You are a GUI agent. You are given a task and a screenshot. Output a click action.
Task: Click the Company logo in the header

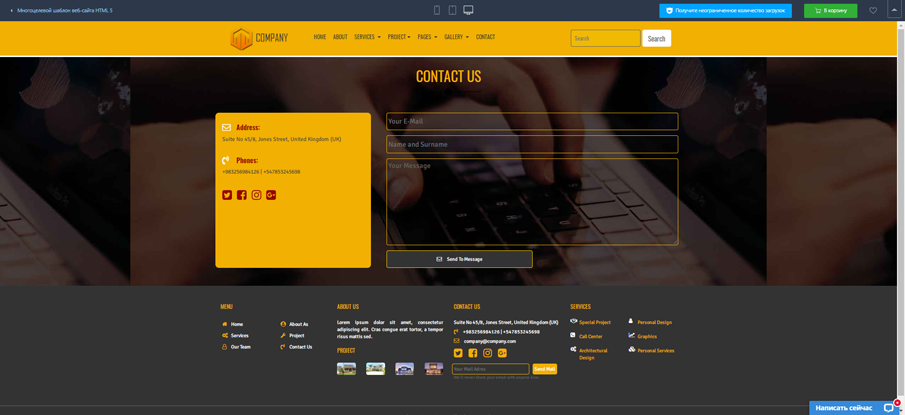point(259,38)
